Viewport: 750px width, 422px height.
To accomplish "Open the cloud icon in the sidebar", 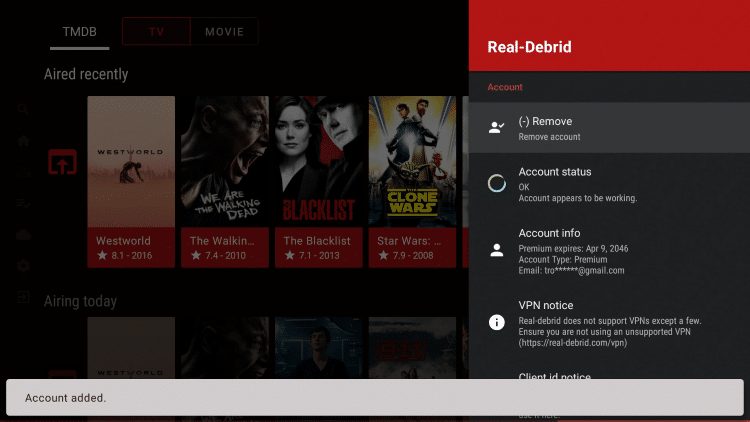I will (x=23, y=235).
